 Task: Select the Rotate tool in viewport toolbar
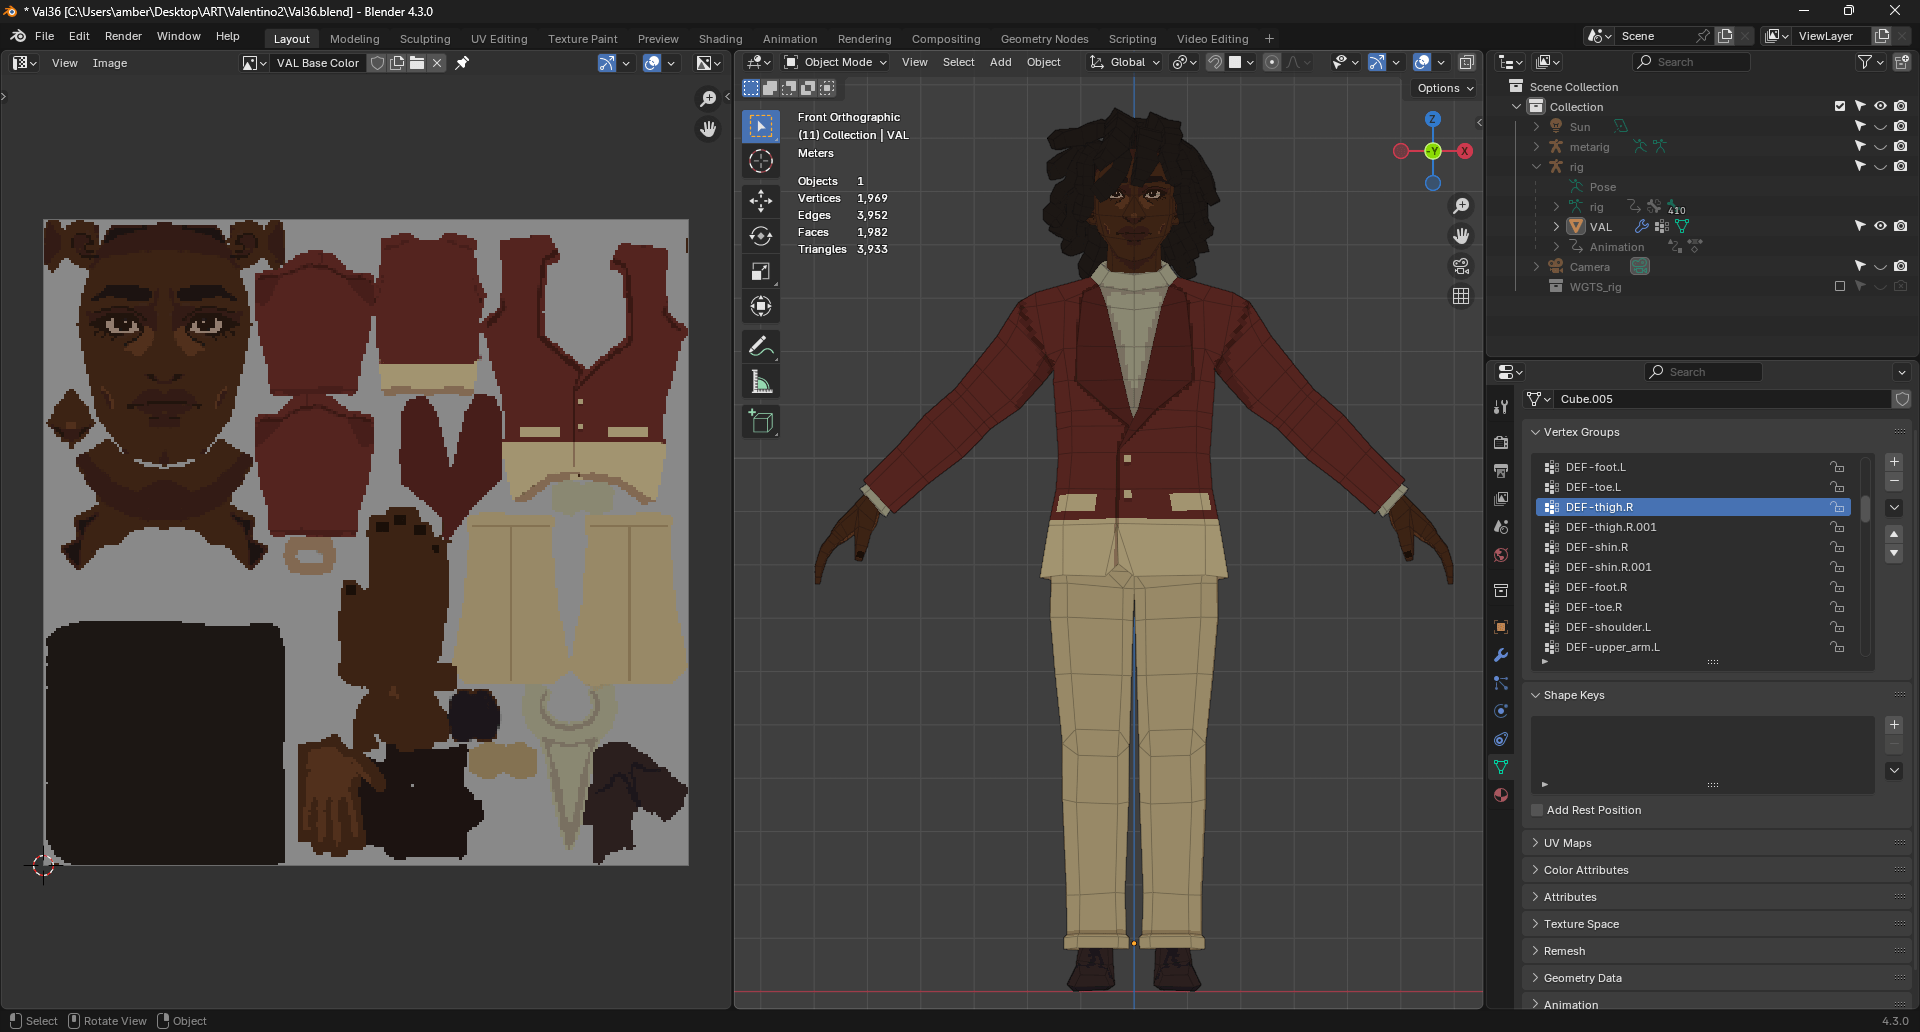pos(761,236)
